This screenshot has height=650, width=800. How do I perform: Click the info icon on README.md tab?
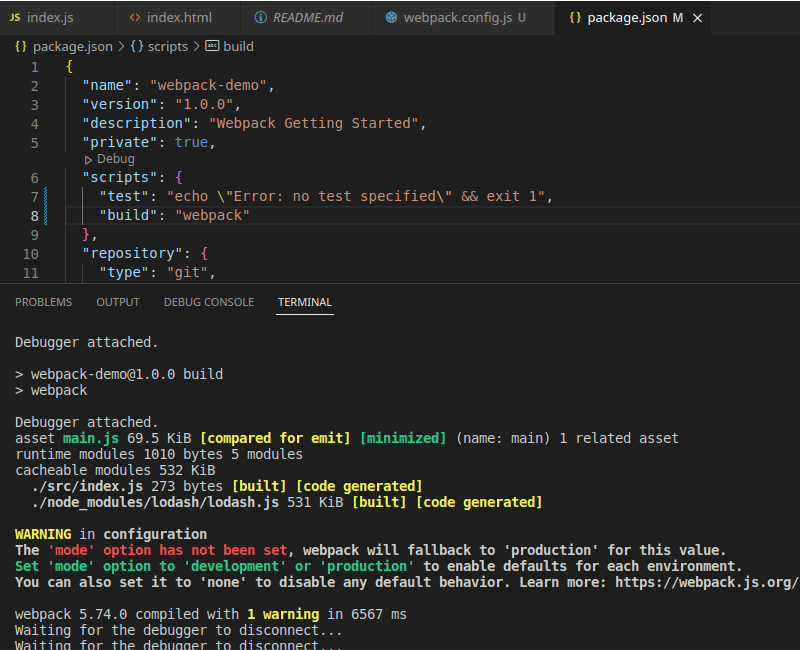coord(261,18)
